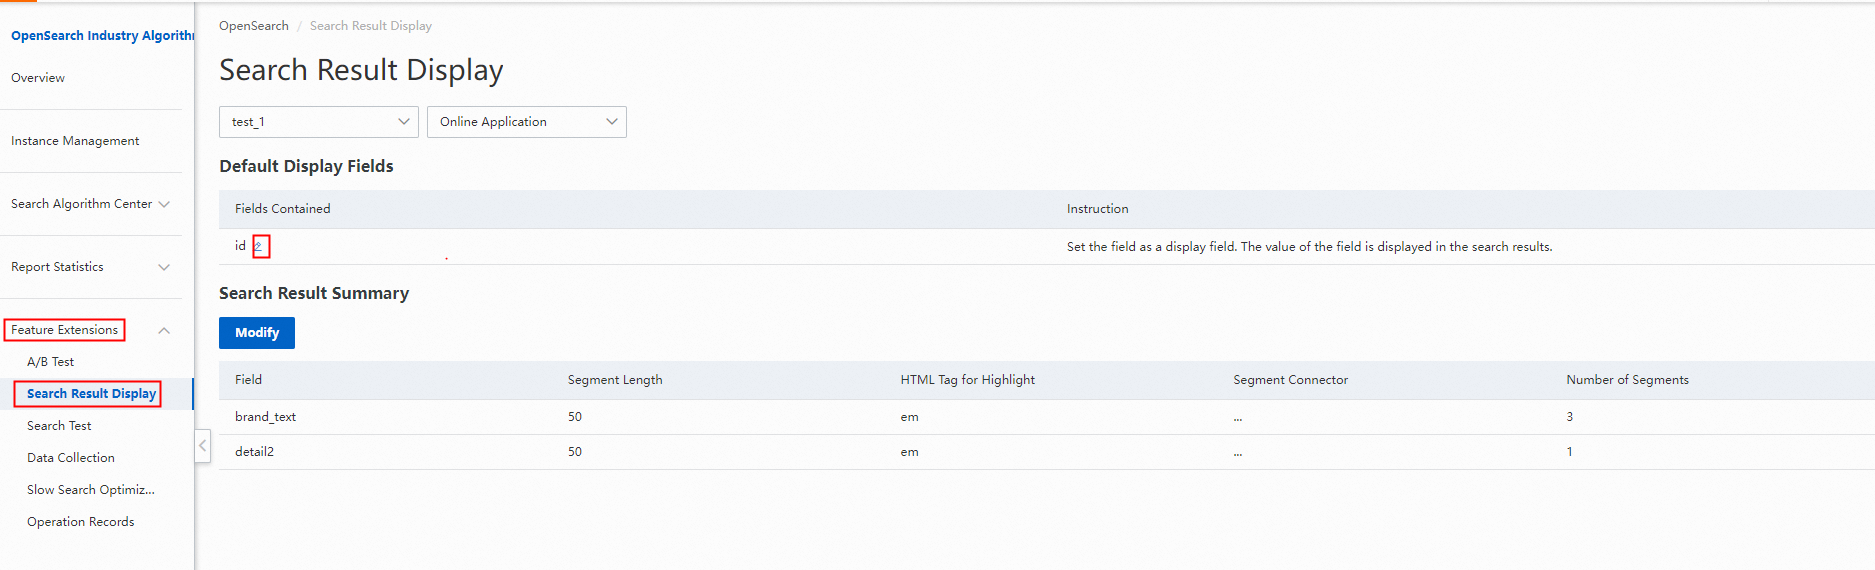Viewport: 1875px width, 570px height.
Task: Collapse the sidebar using the arrow handle
Action: [203, 446]
